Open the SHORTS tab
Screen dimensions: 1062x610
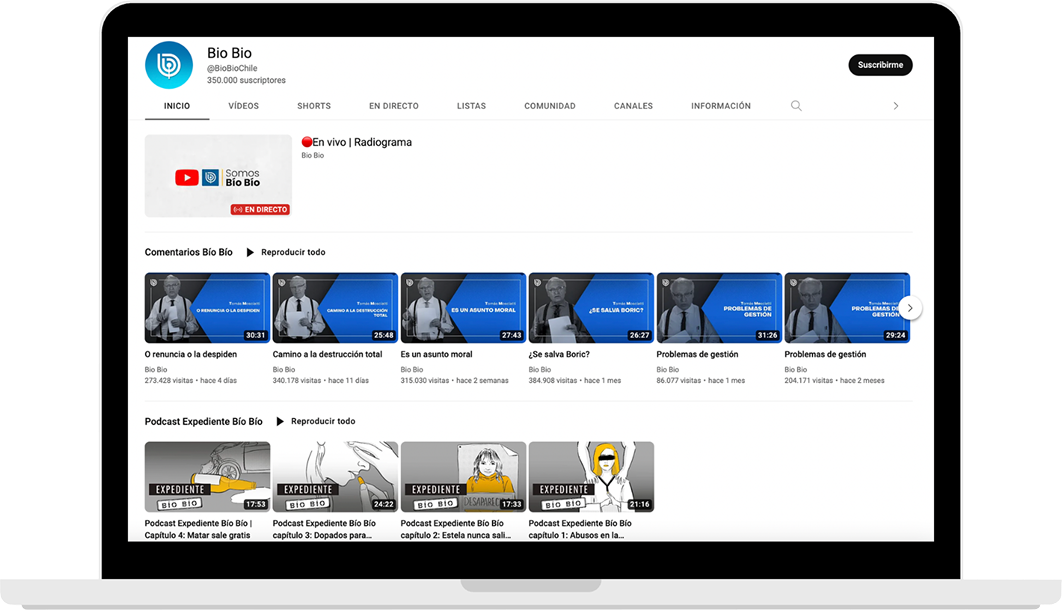point(314,106)
